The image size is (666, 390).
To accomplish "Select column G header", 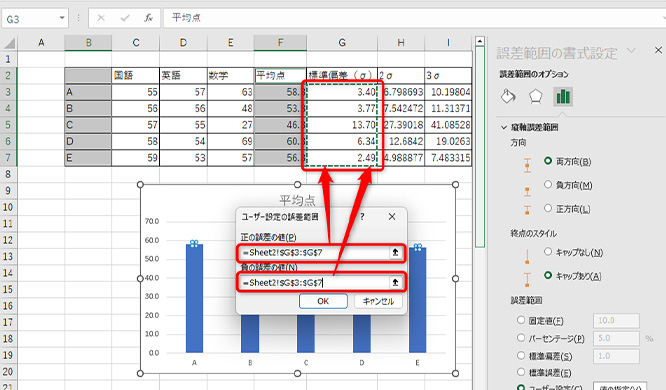I will [x=342, y=42].
